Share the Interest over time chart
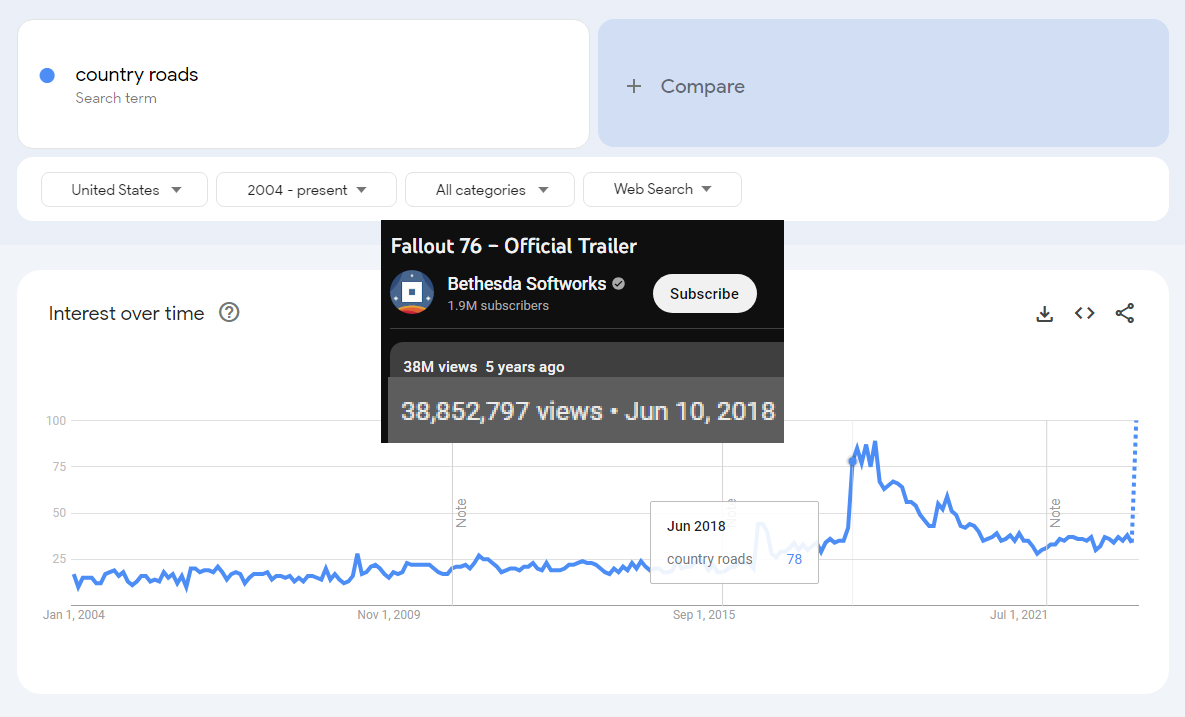Viewport: 1185px width, 717px height. 1125,313
